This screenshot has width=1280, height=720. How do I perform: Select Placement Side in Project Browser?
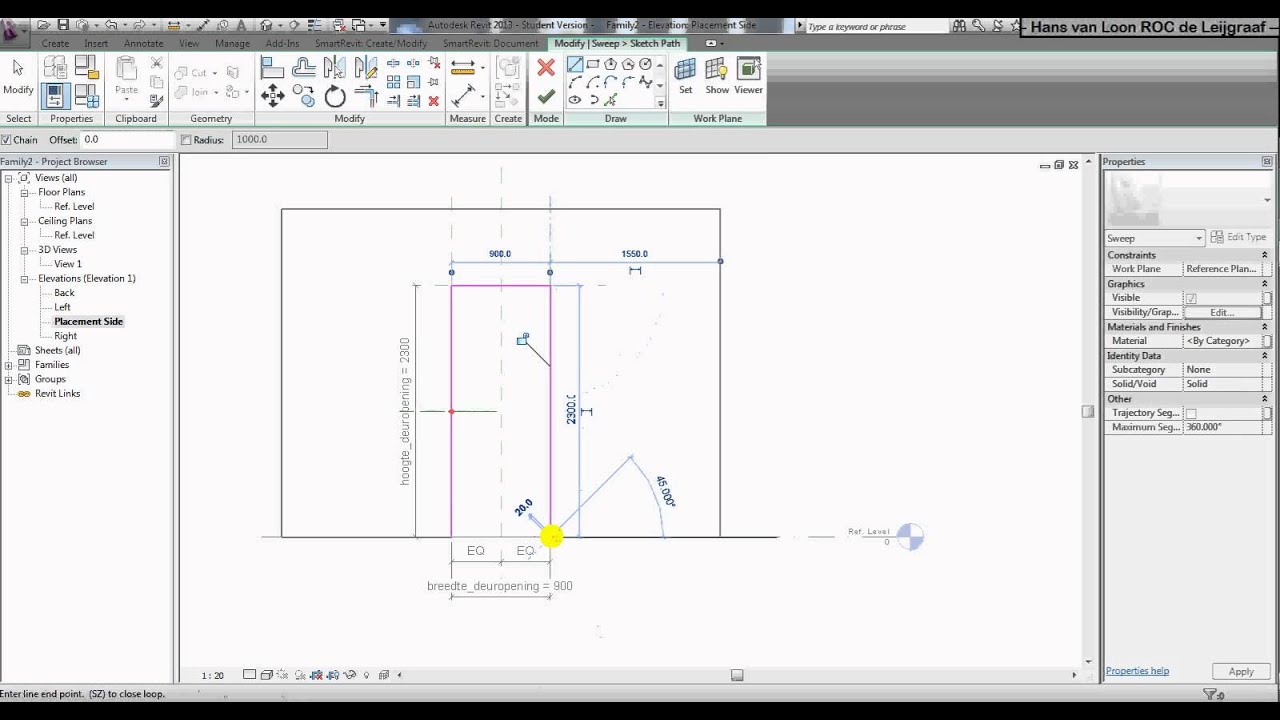pyautogui.click(x=88, y=322)
